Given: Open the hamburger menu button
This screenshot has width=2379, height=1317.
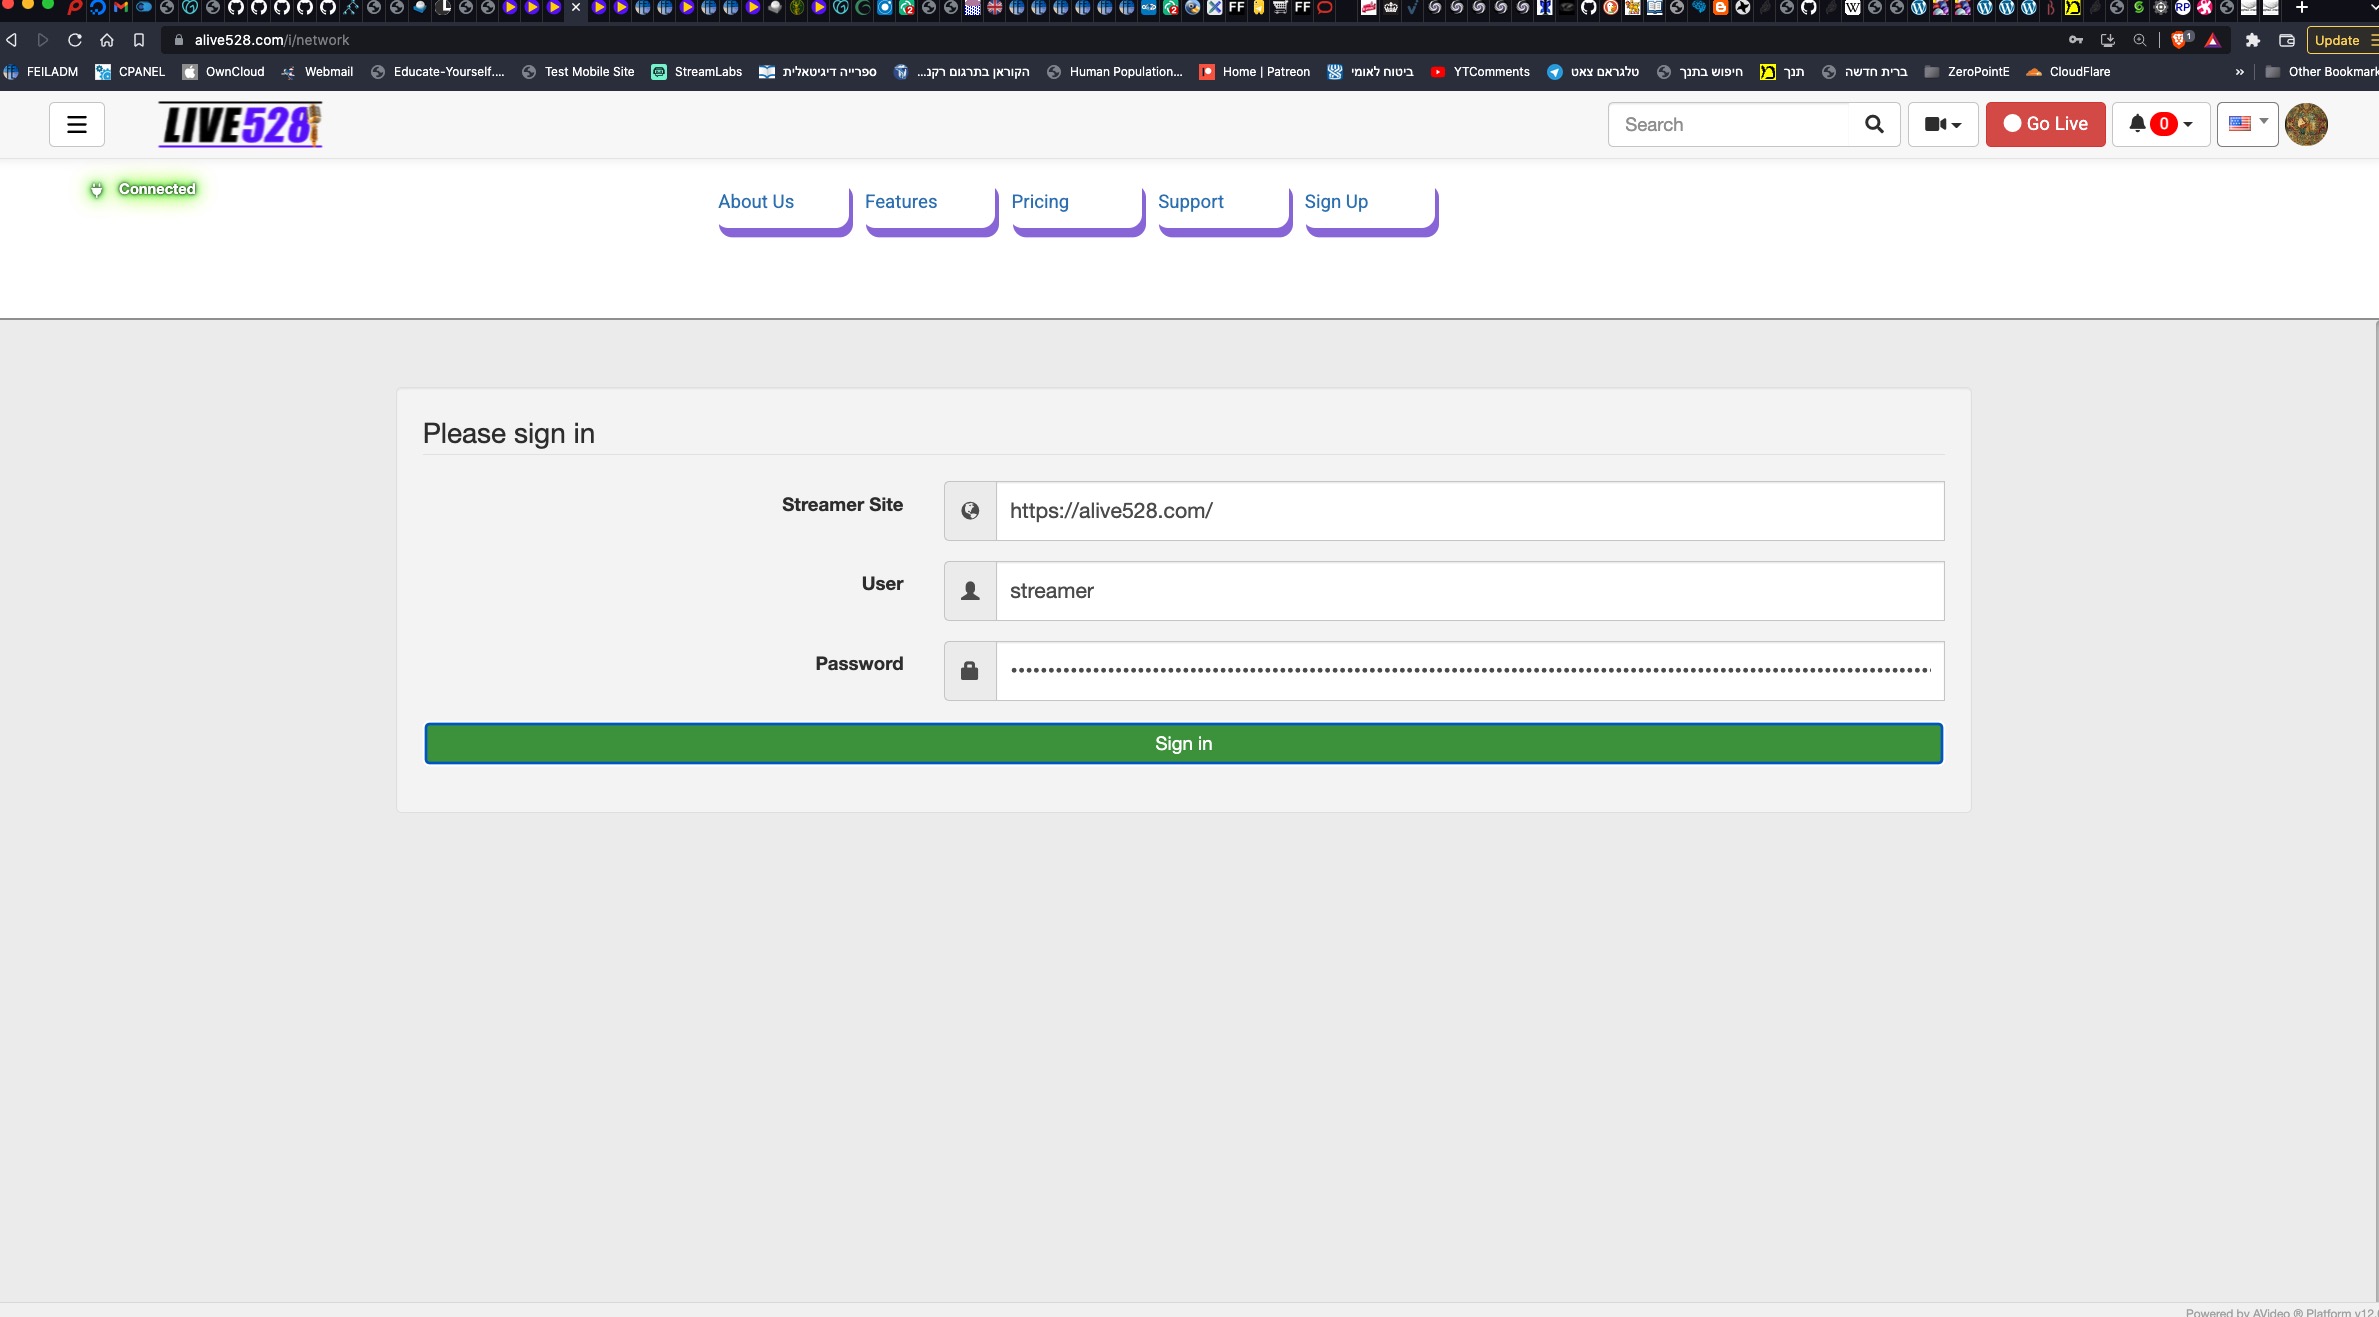Looking at the screenshot, I should 77,125.
